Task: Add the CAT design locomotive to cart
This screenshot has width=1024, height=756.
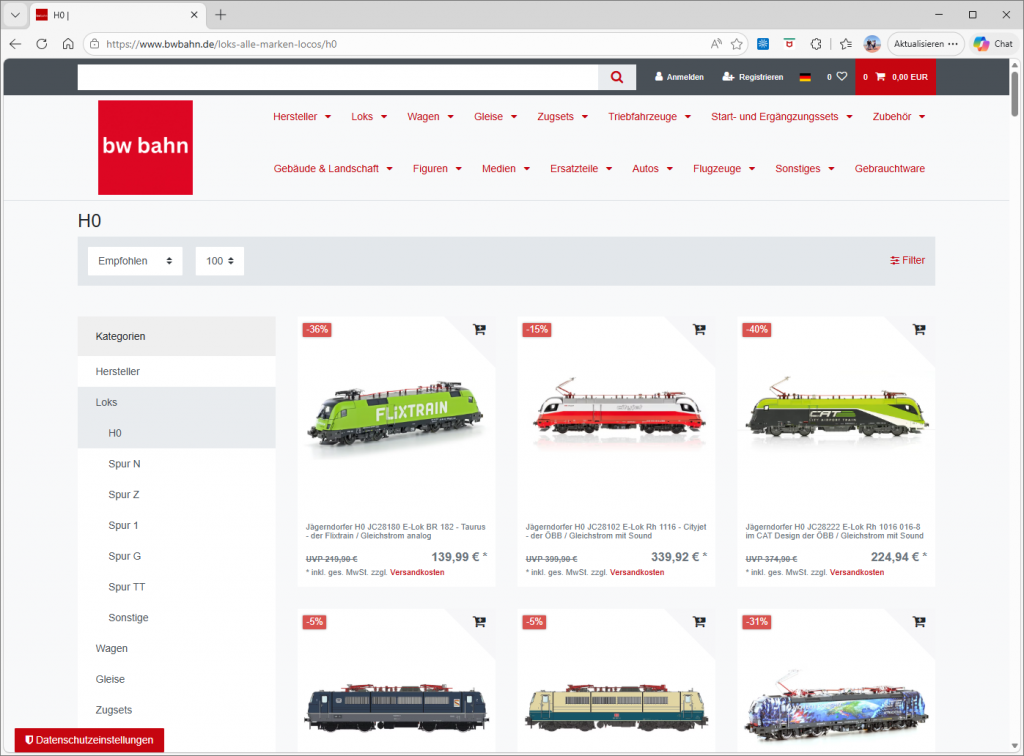Action: pyautogui.click(x=919, y=330)
